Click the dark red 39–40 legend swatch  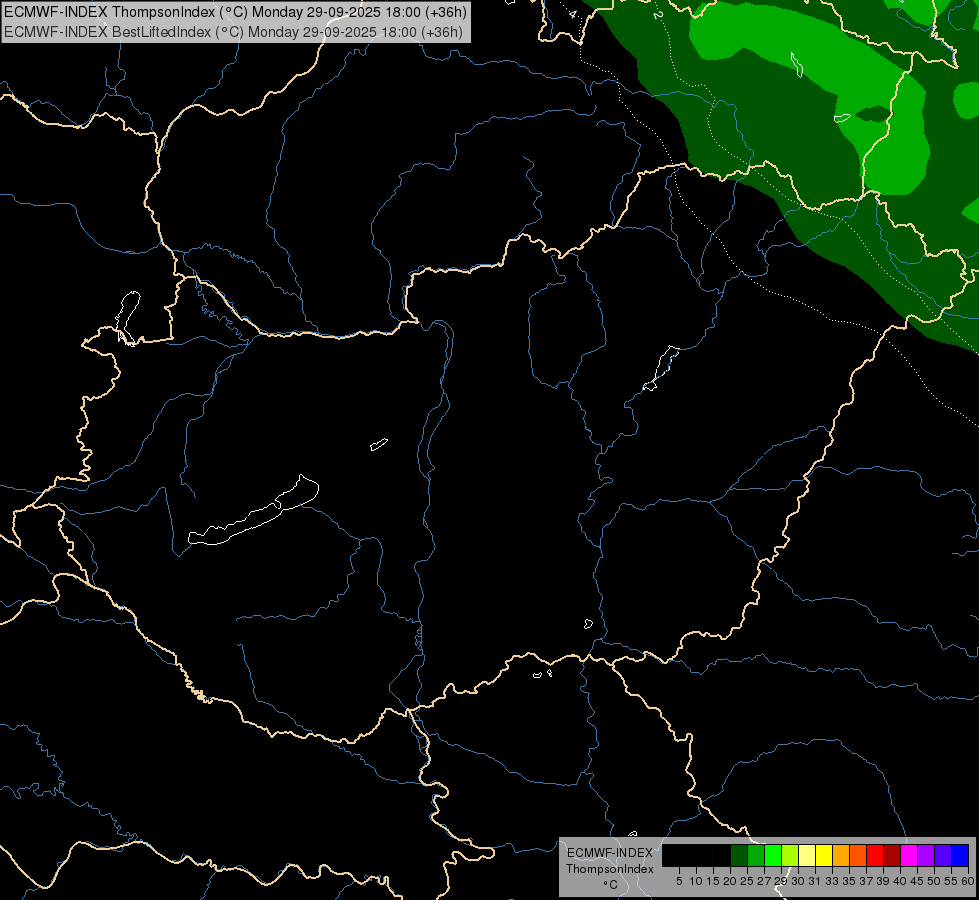pyautogui.click(x=891, y=856)
